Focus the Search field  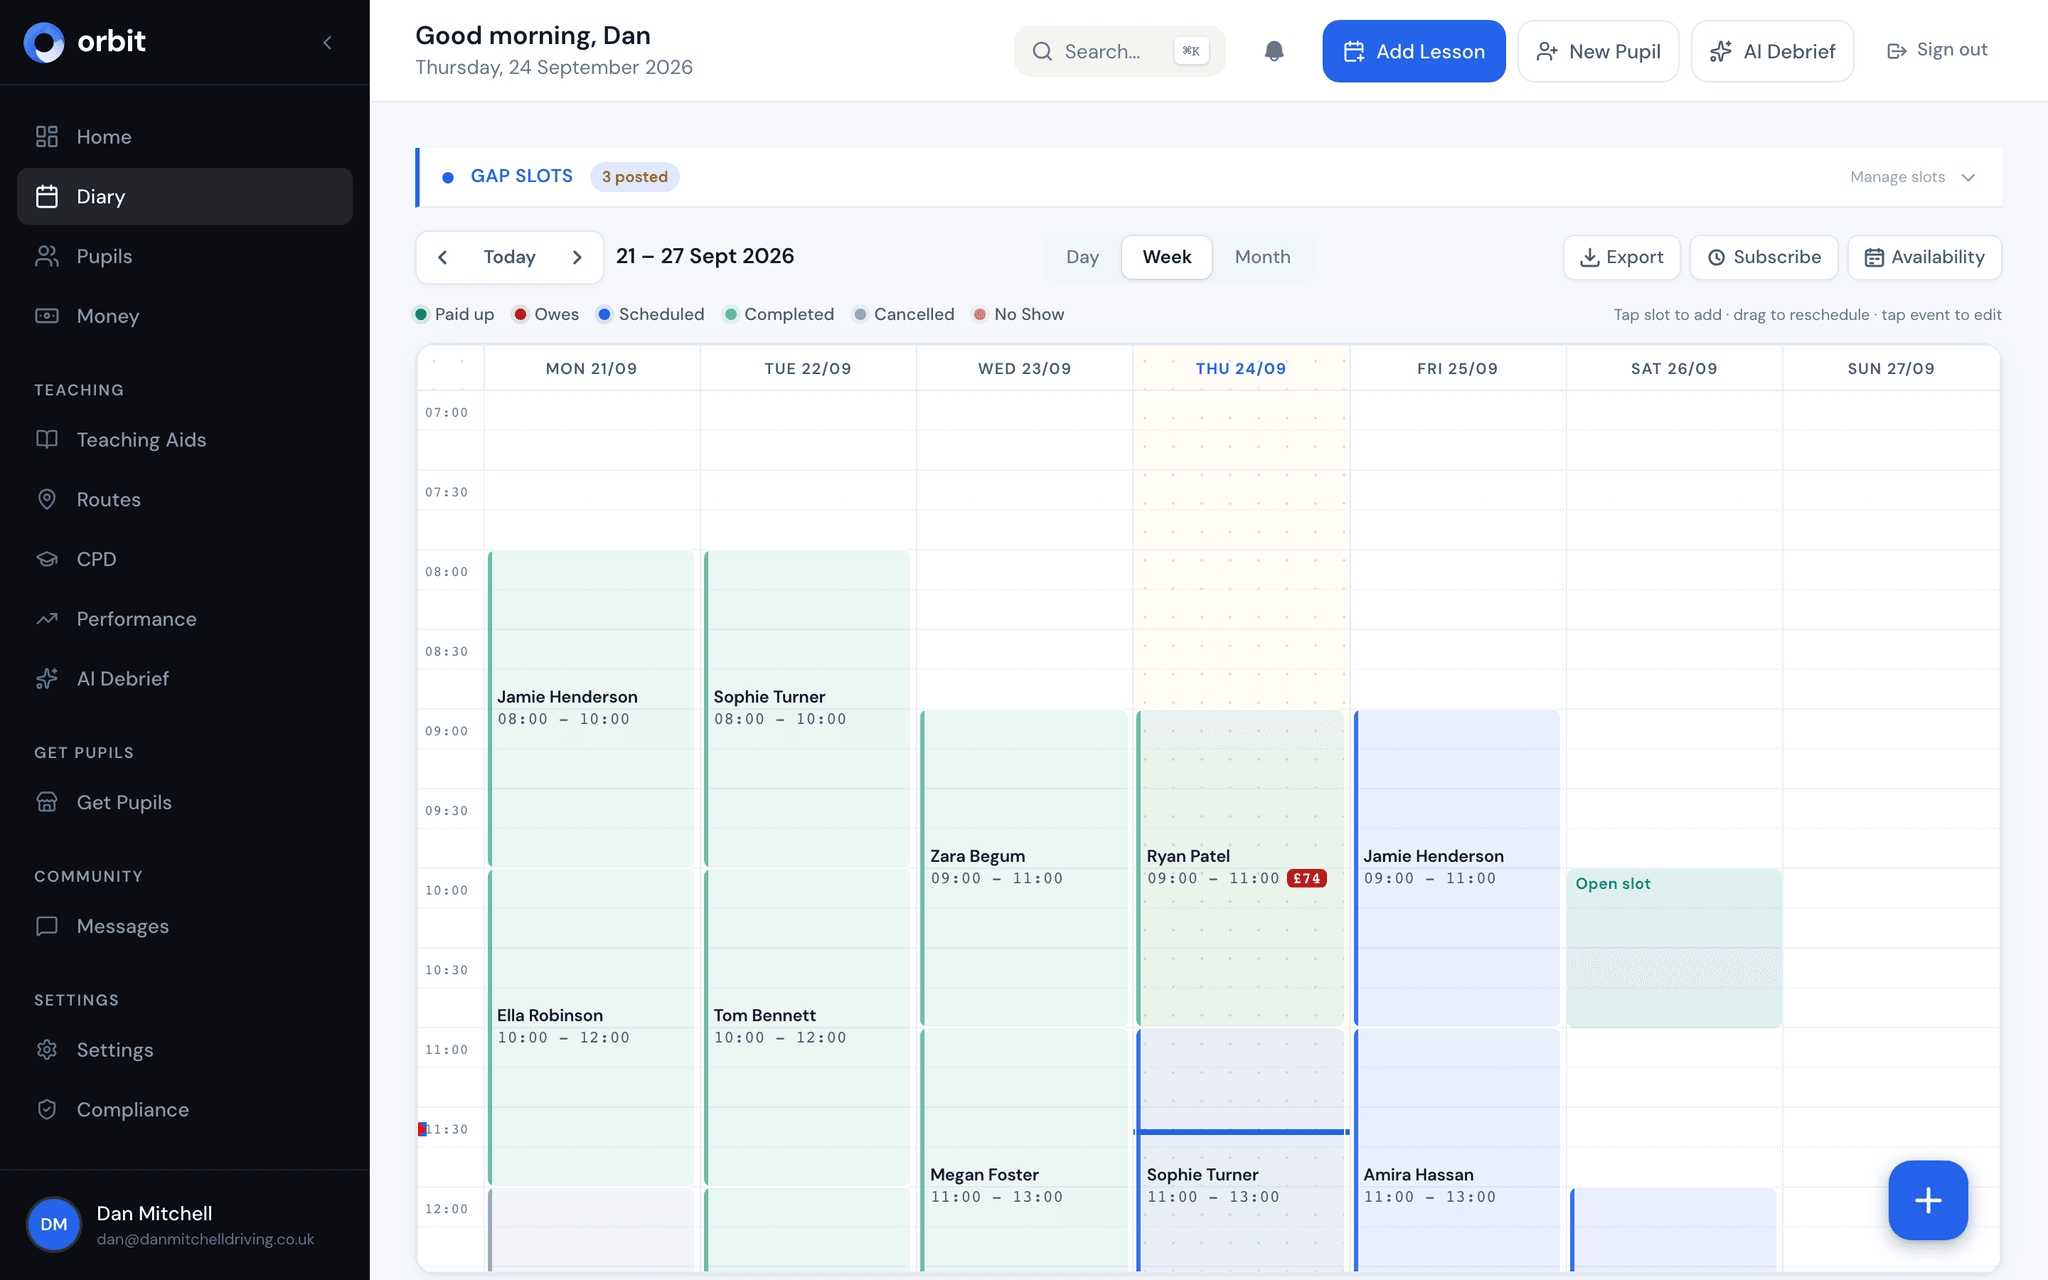[1119, 51]
